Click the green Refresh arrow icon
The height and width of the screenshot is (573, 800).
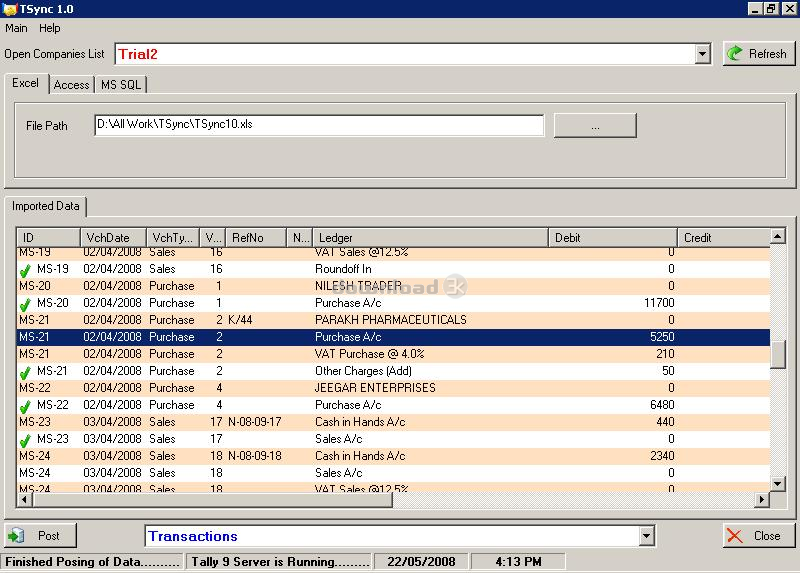(735, 54)
